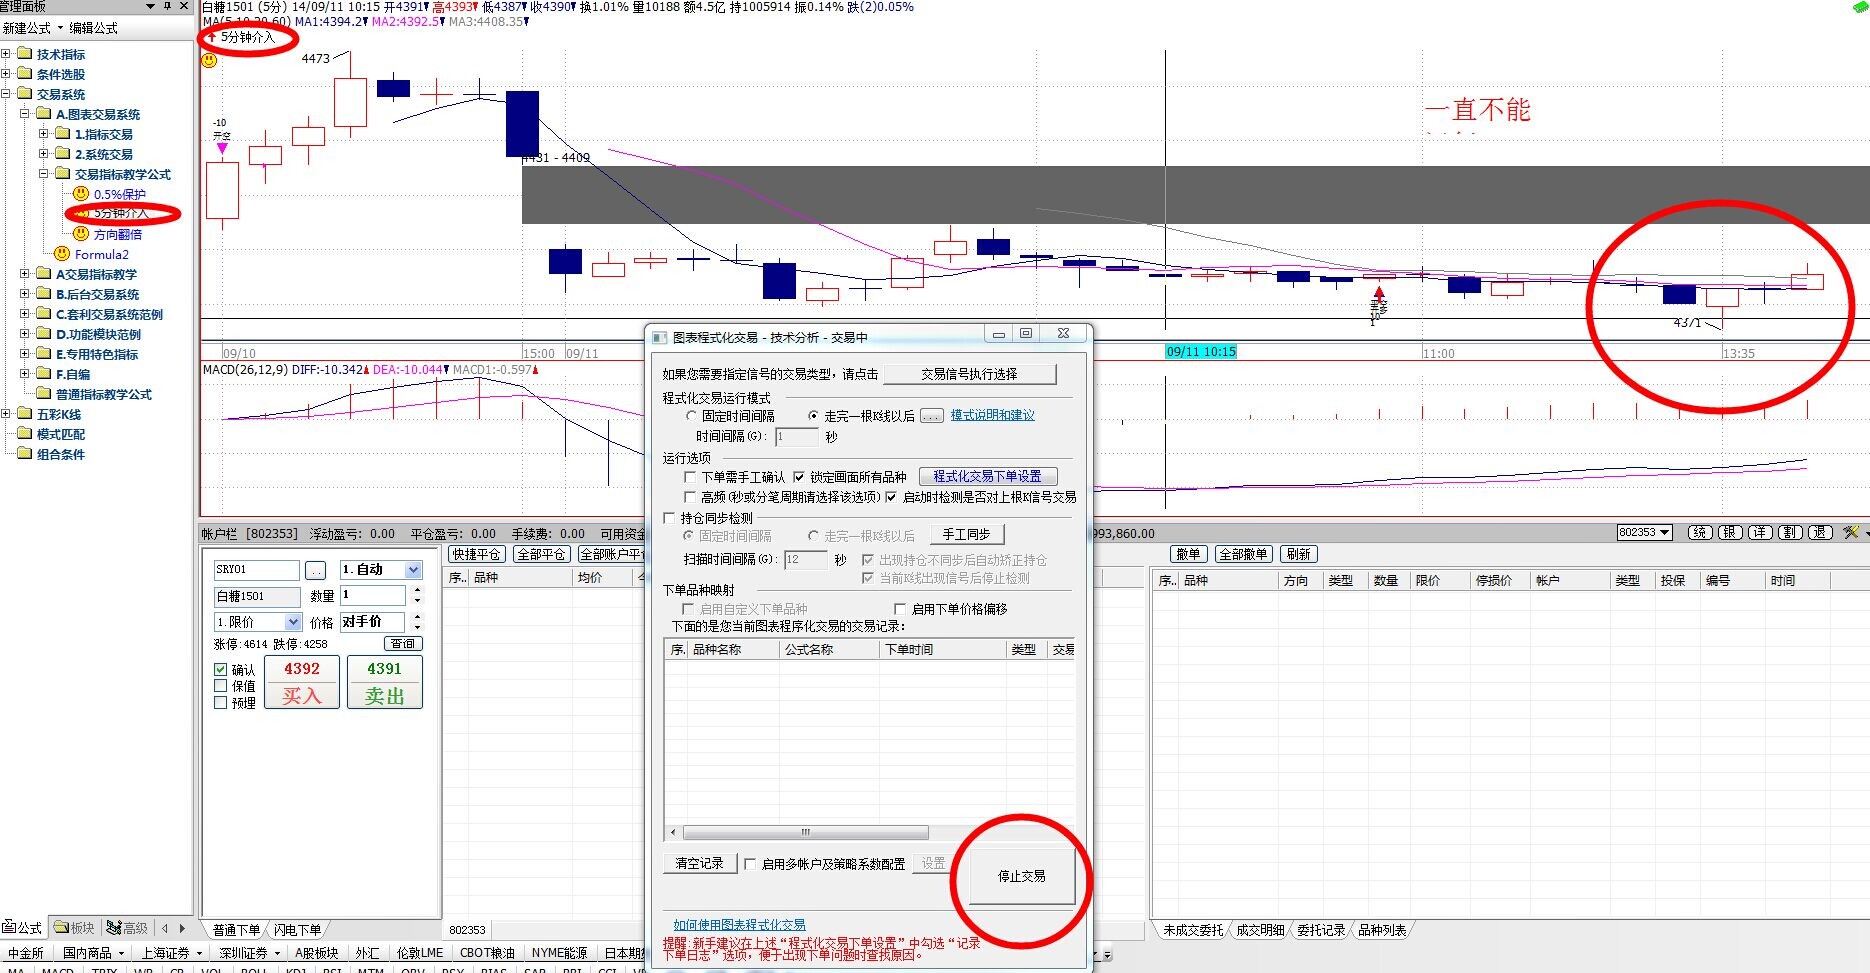This screenshot has width=1870, height=973.
Task: Click the yellow smiley icon on chart
Action: click(209, 60)
